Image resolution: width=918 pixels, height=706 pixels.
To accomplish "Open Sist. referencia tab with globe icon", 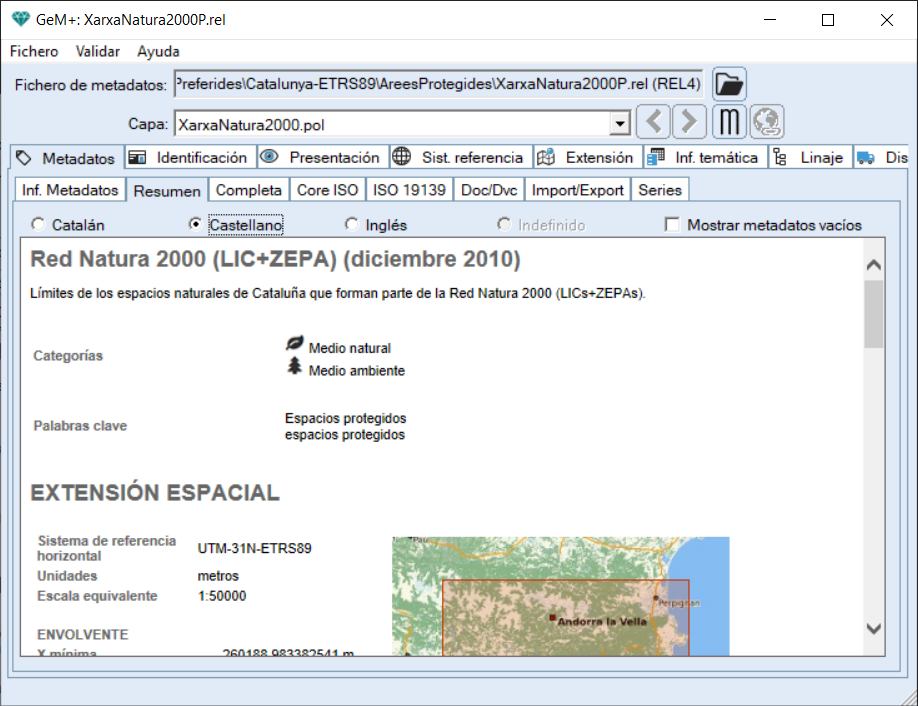I will (459, 158).
